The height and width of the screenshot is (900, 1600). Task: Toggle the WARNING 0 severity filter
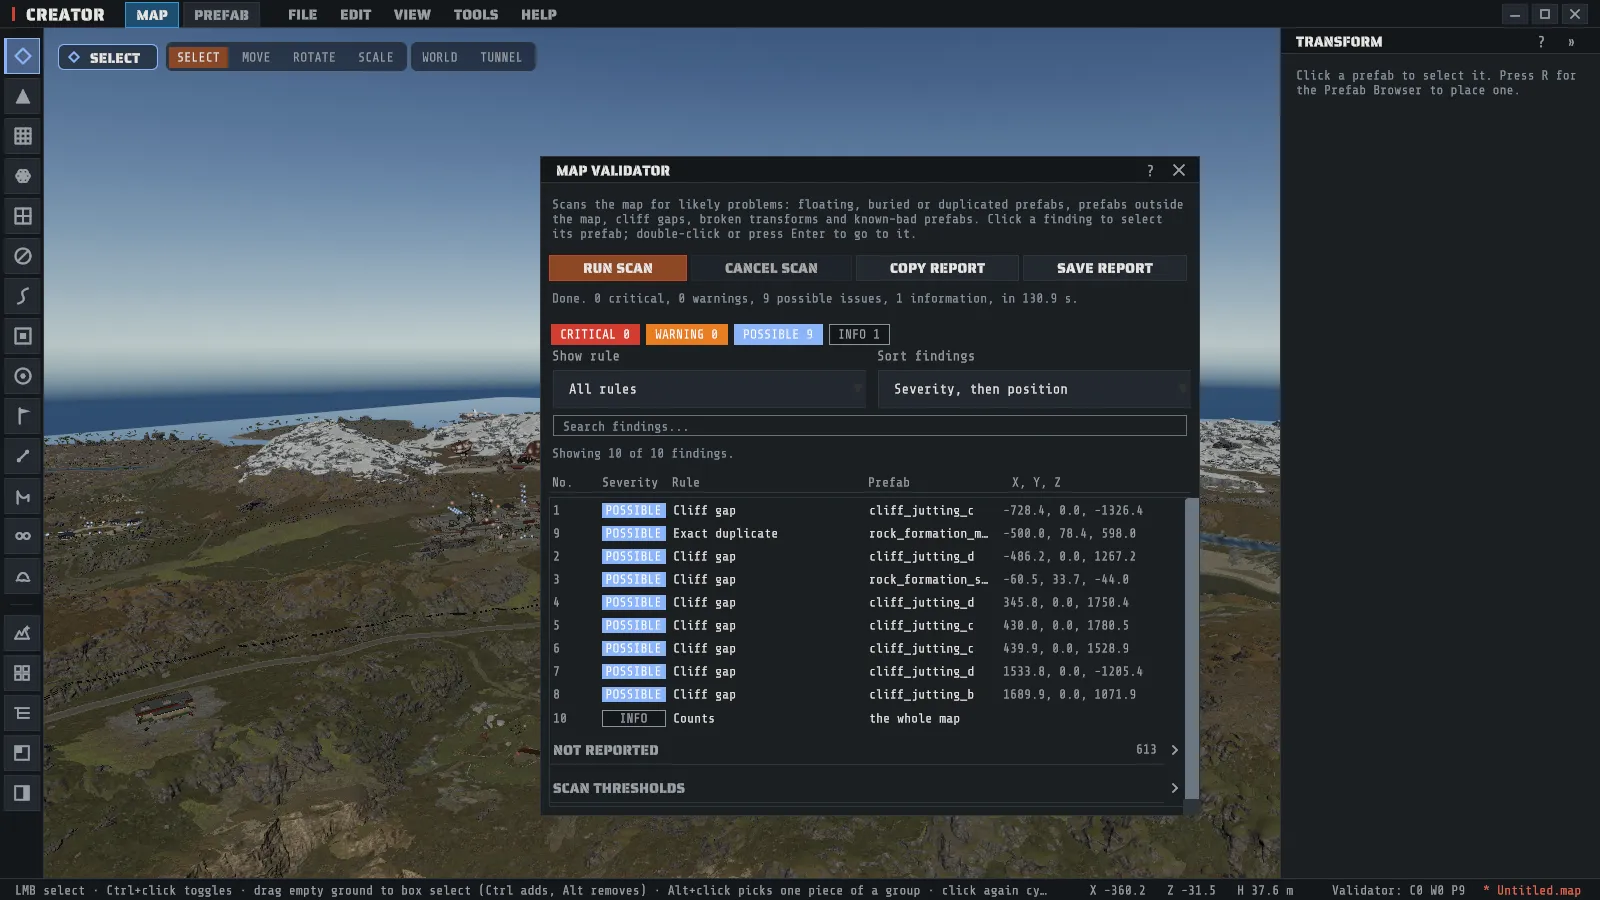(686, 334)
